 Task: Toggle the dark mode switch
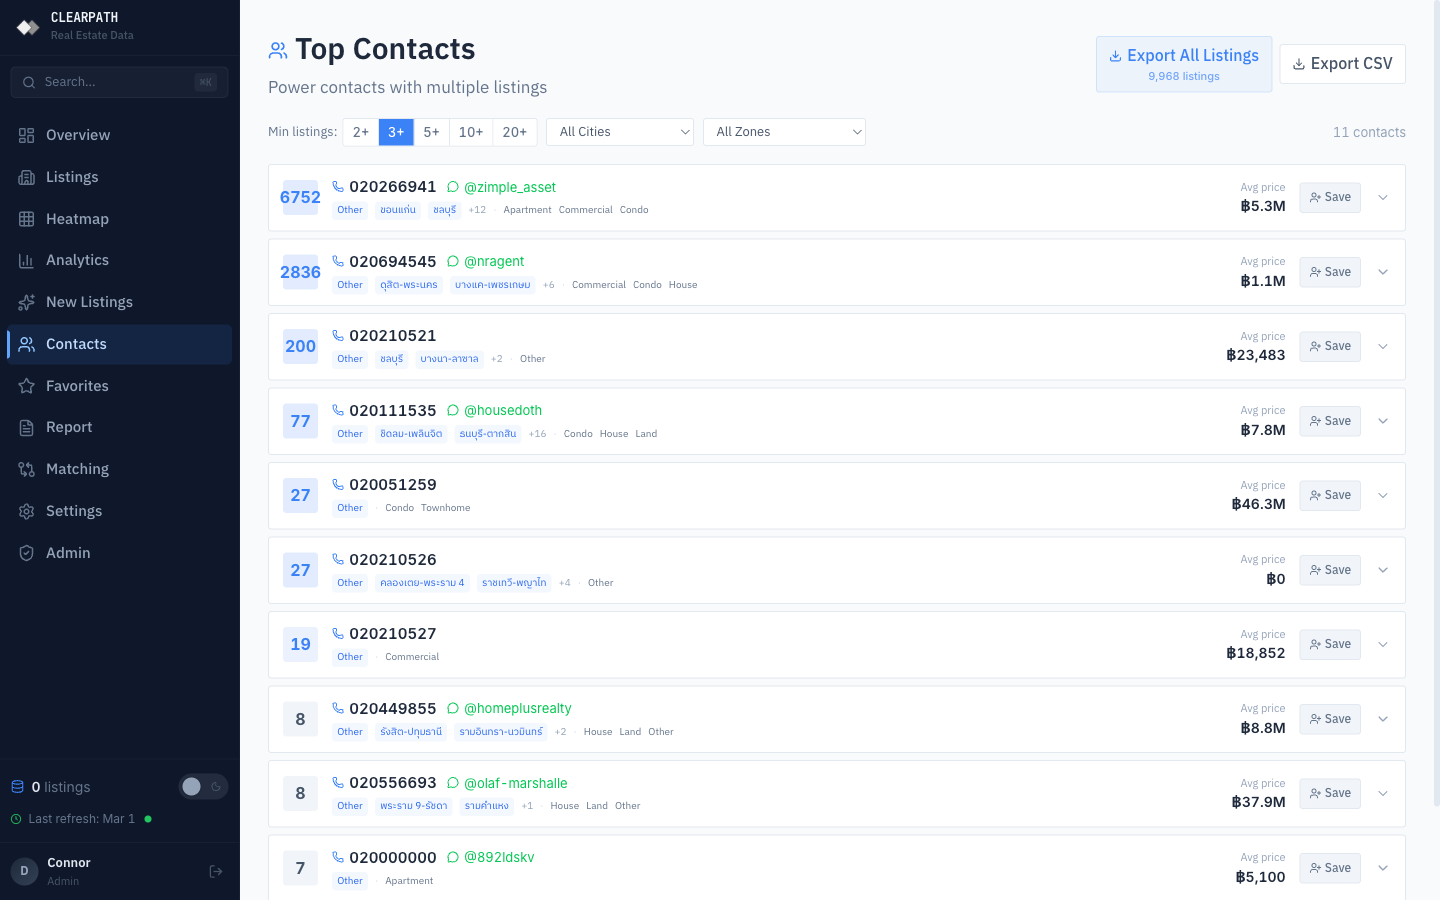coord(203,787)
